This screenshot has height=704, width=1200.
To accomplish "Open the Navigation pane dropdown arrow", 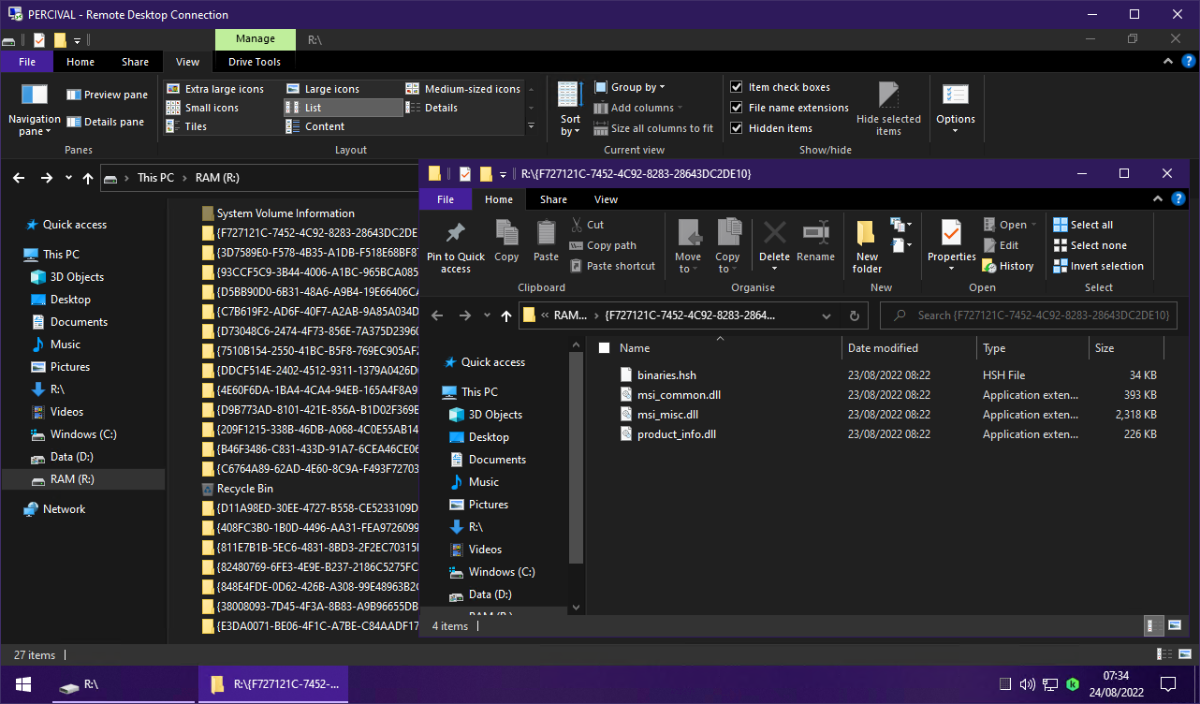I will click(47, 132).
